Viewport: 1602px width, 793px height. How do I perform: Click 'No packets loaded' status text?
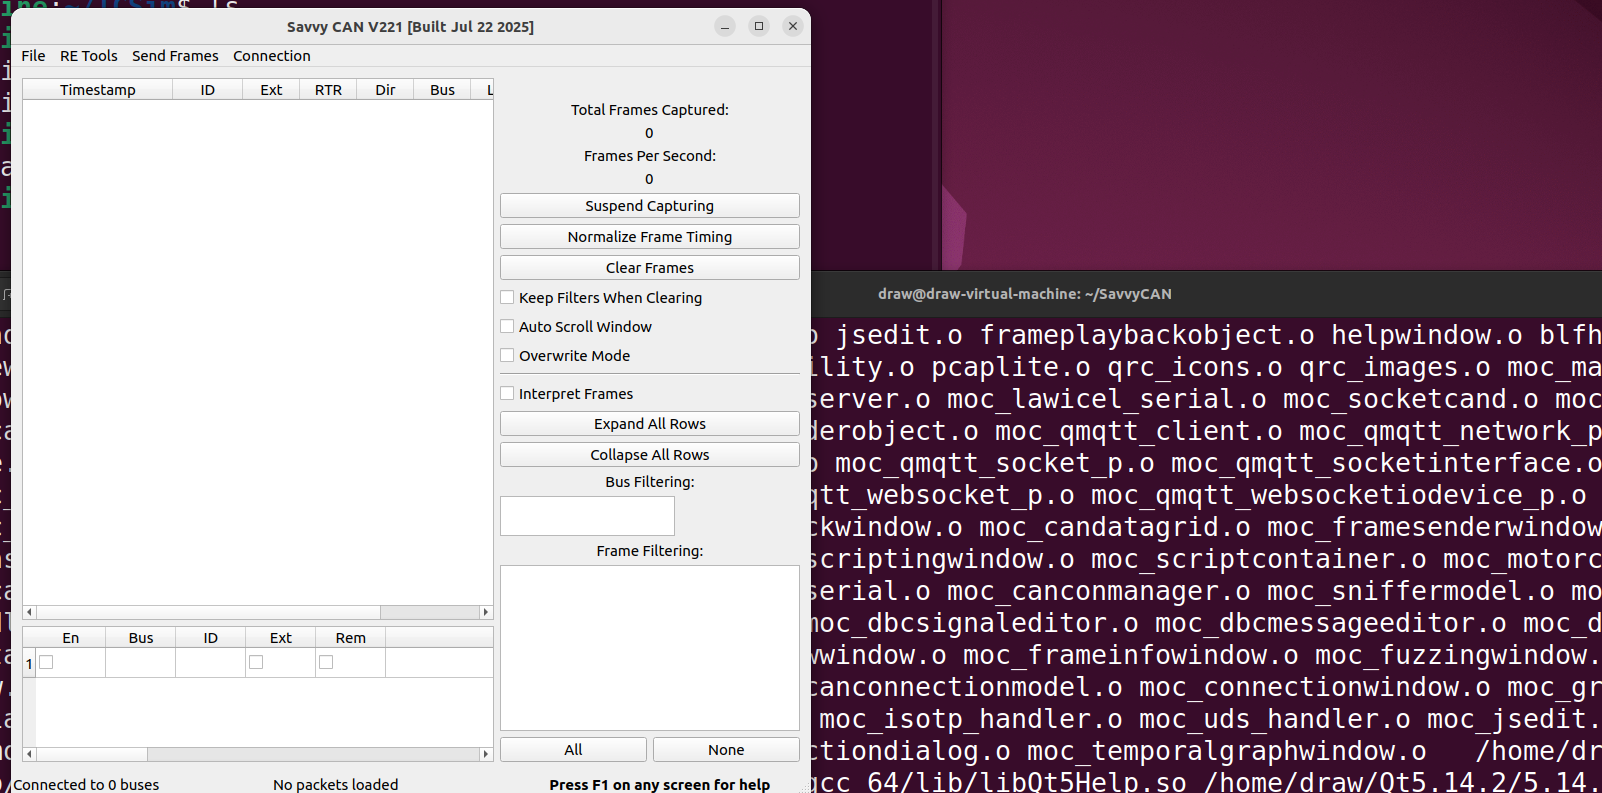pyautogui.click(x=336, y=785)
